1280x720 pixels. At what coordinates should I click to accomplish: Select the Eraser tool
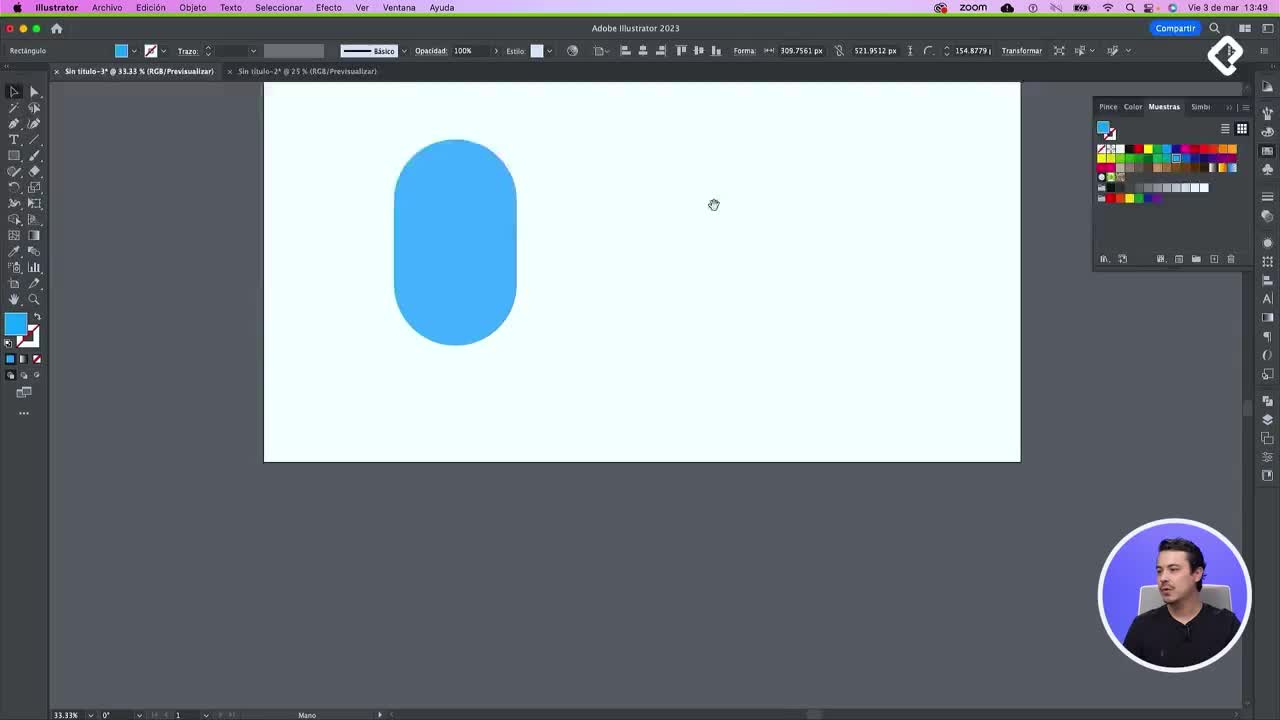34,172
